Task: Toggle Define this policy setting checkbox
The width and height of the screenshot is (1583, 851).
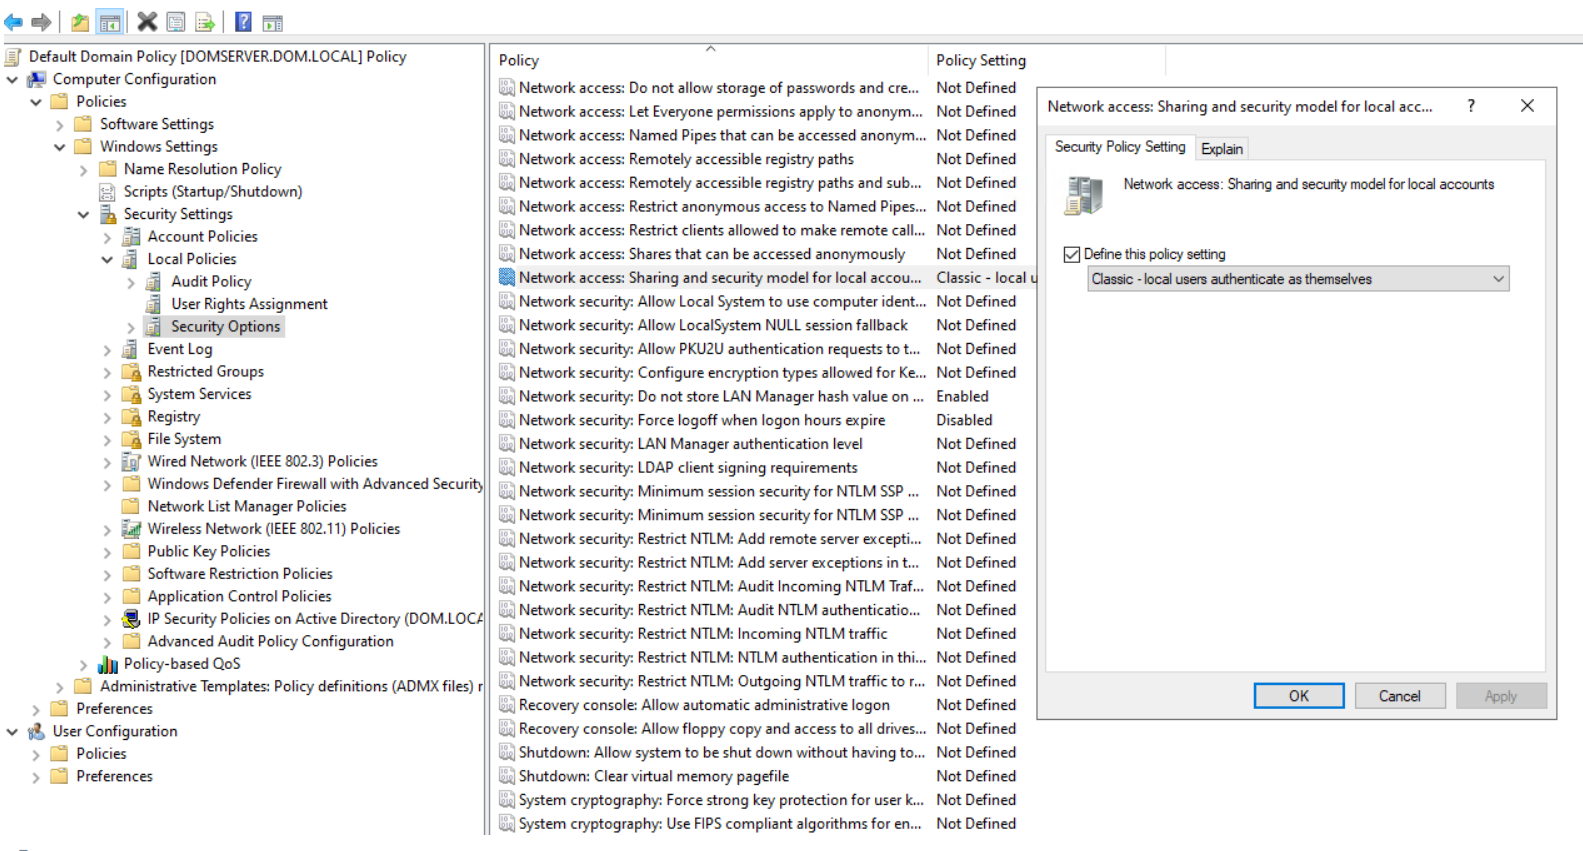Action: [1072, 254]
